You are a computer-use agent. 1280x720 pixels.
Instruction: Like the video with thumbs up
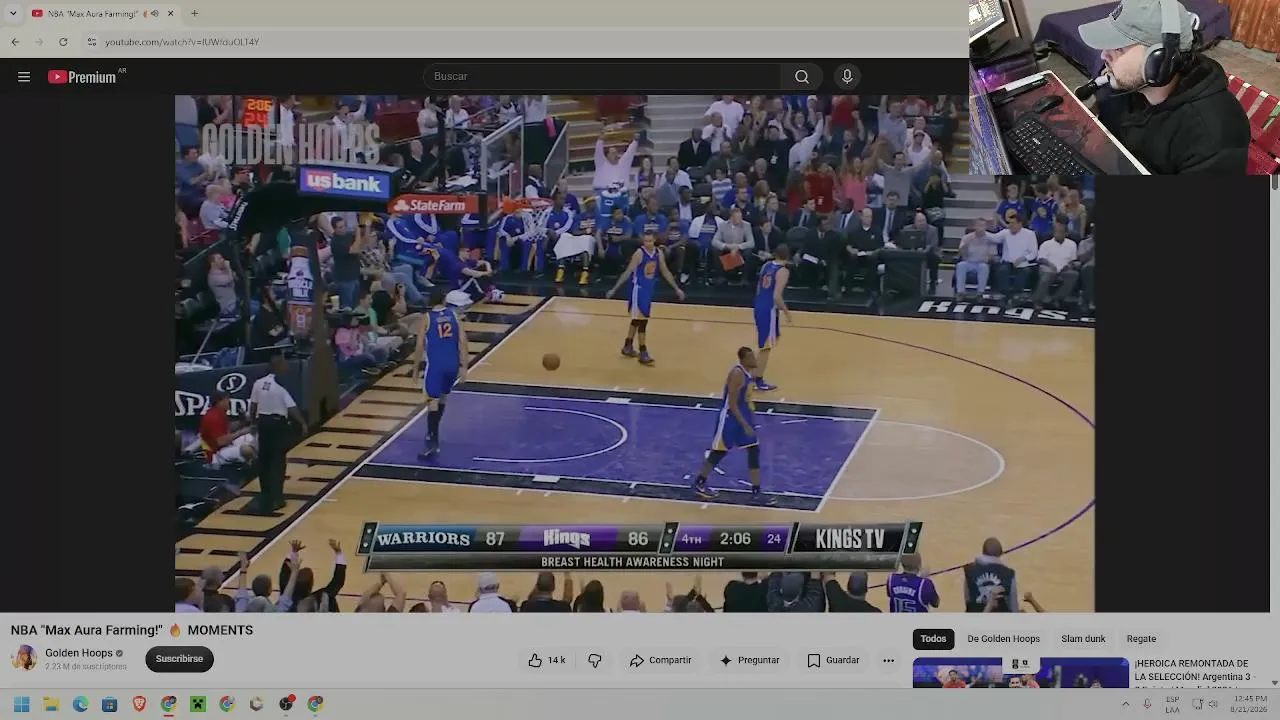coord(547,660)
